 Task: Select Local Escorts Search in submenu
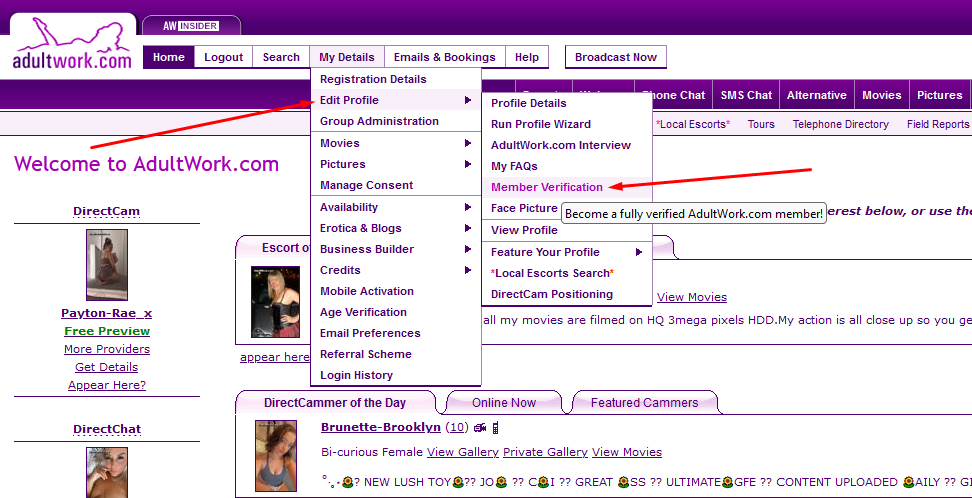click(567, 273)
